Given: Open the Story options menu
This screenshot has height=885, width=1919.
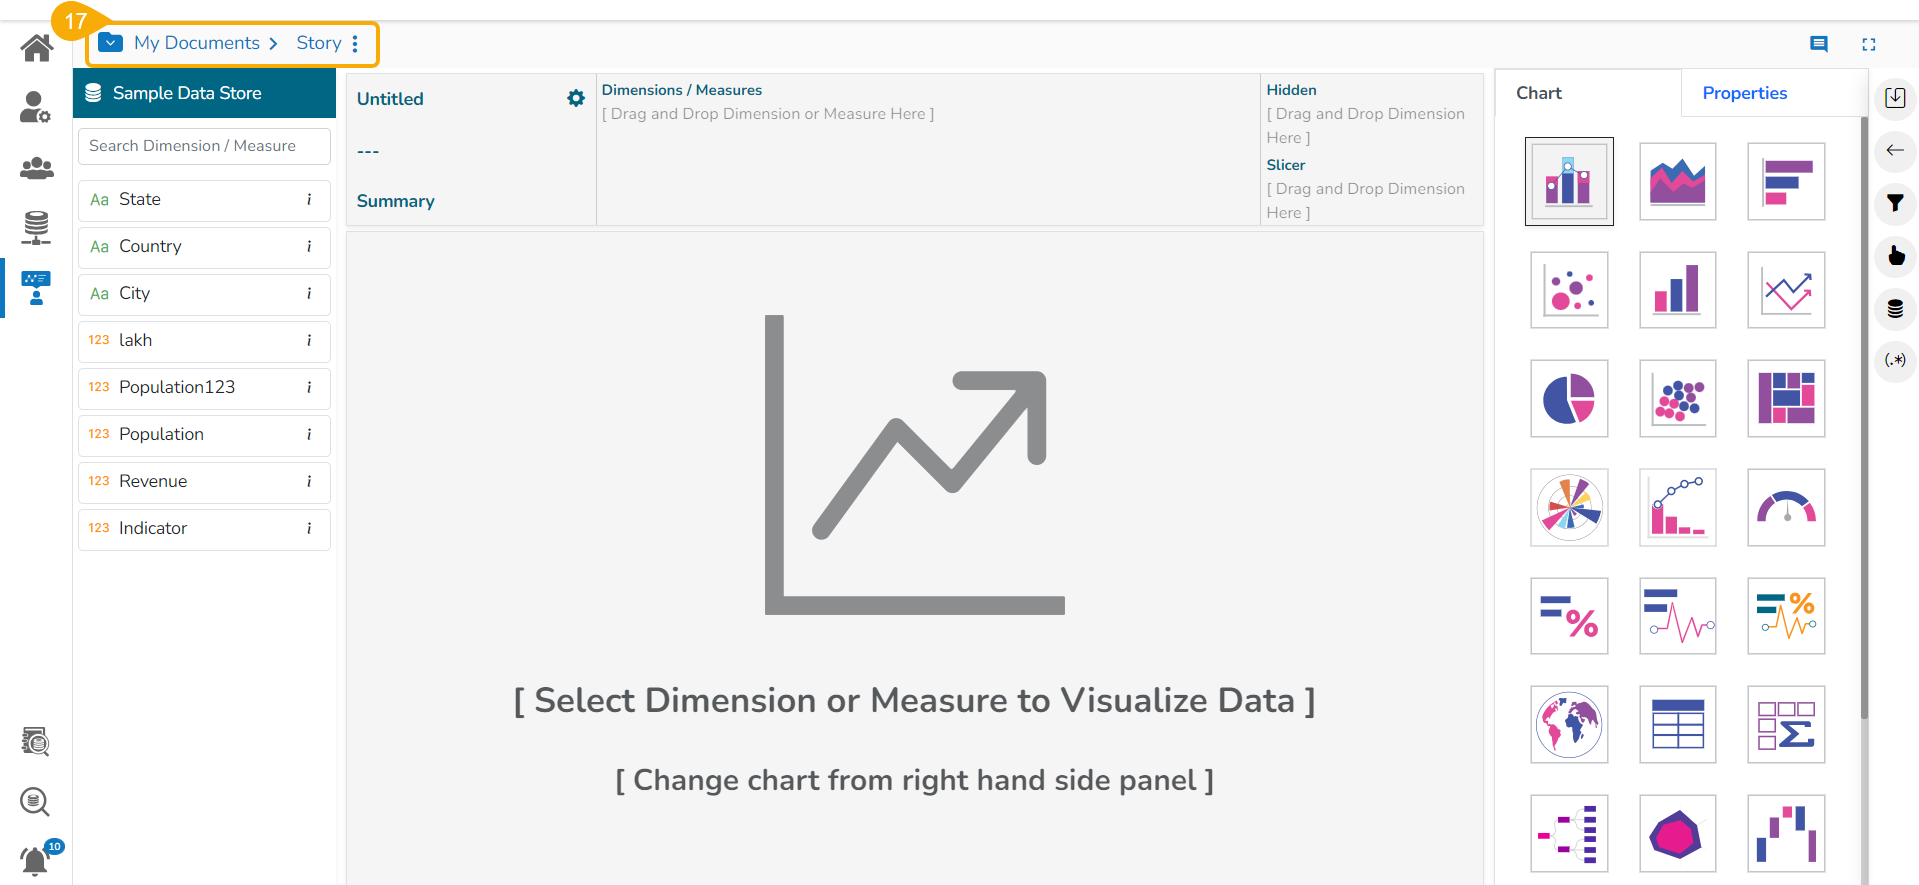Looking at the screenshot, I should pyautogui.click(x=355, y=44).
